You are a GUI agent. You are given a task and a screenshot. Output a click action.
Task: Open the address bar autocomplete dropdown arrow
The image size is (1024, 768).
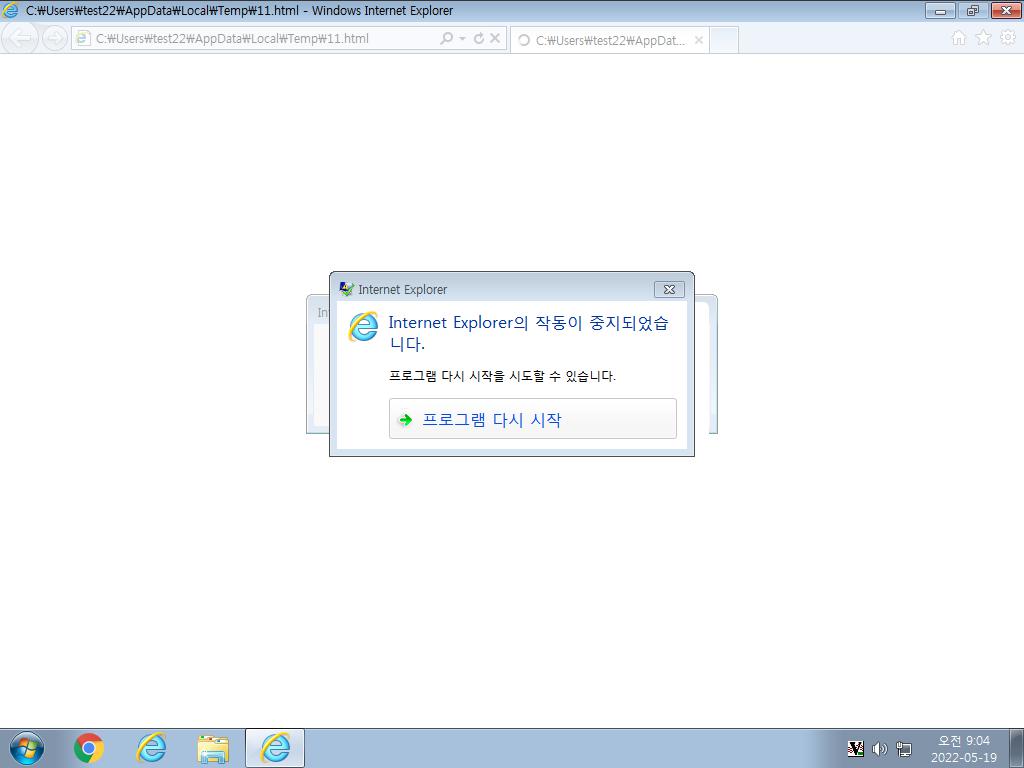click(x=462, y=39)
